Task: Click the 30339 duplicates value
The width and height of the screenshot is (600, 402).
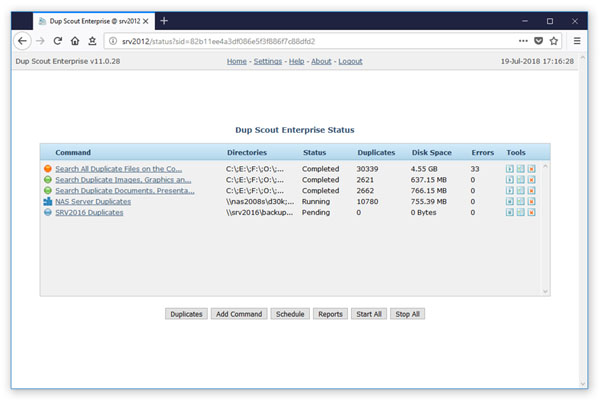Action: [367, 169]
